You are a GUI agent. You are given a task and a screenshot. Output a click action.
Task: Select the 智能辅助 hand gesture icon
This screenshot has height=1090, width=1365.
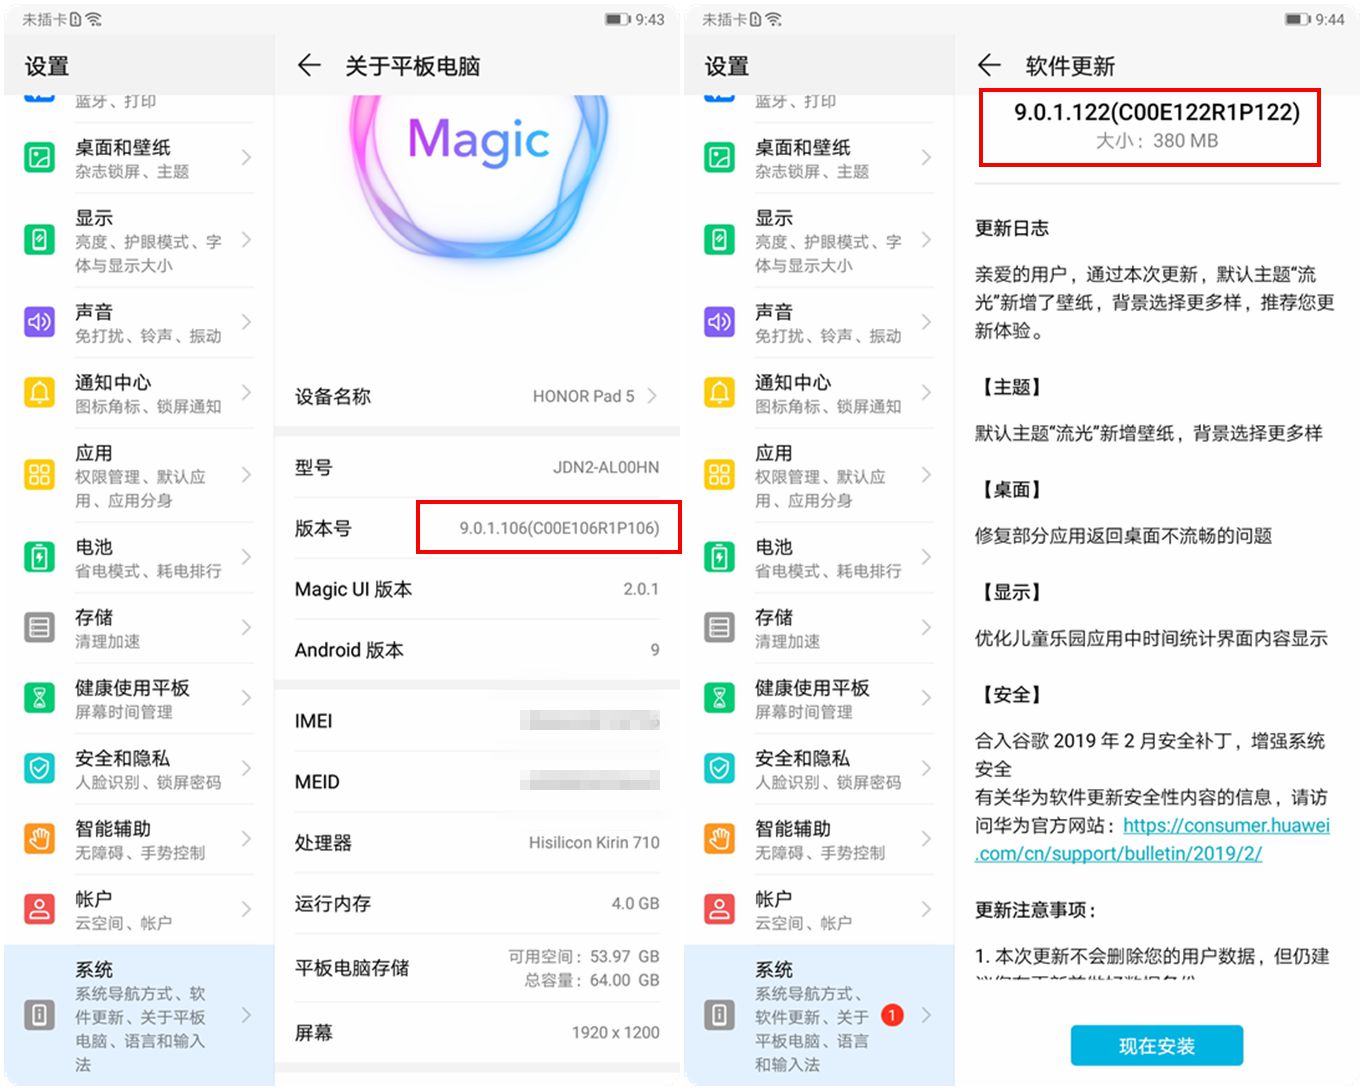click(39, 838)
